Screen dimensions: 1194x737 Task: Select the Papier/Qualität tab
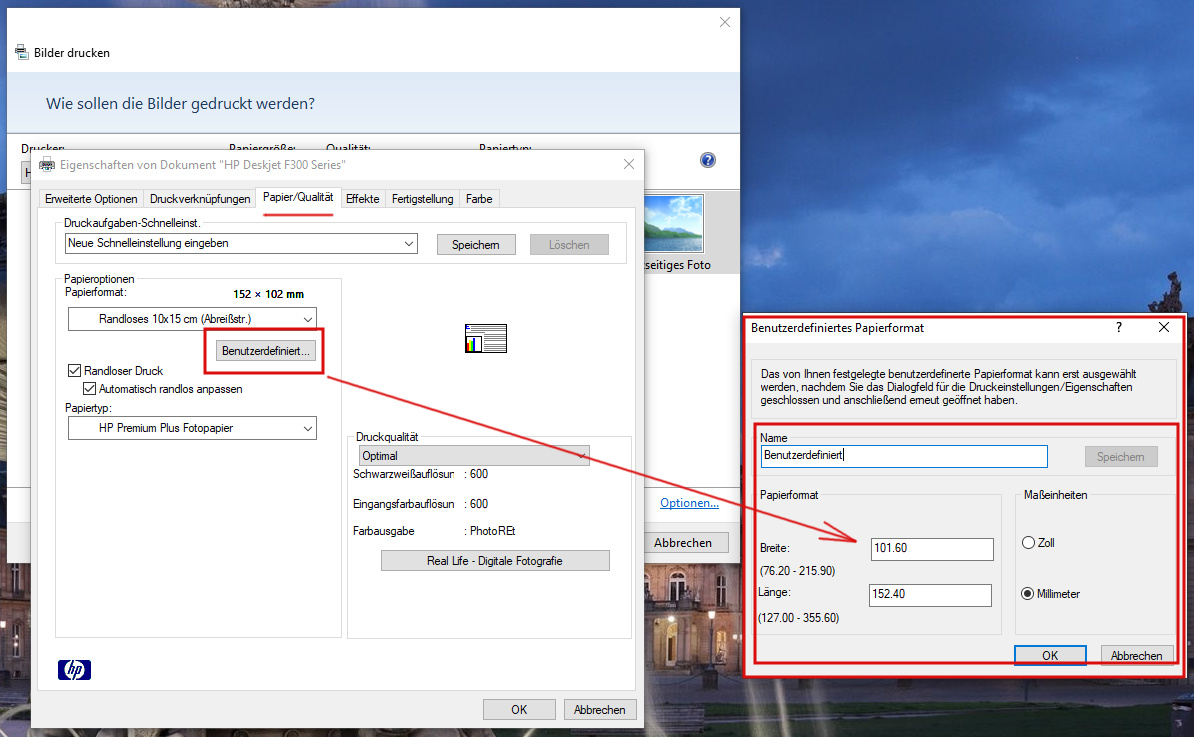298,197
